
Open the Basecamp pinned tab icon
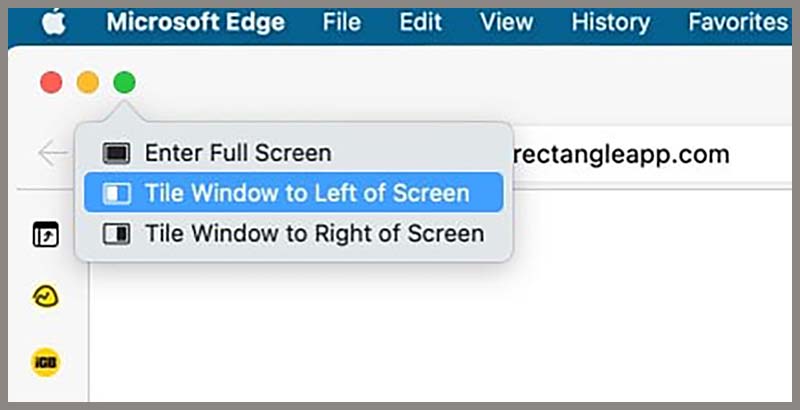click(x=46, y=296)
